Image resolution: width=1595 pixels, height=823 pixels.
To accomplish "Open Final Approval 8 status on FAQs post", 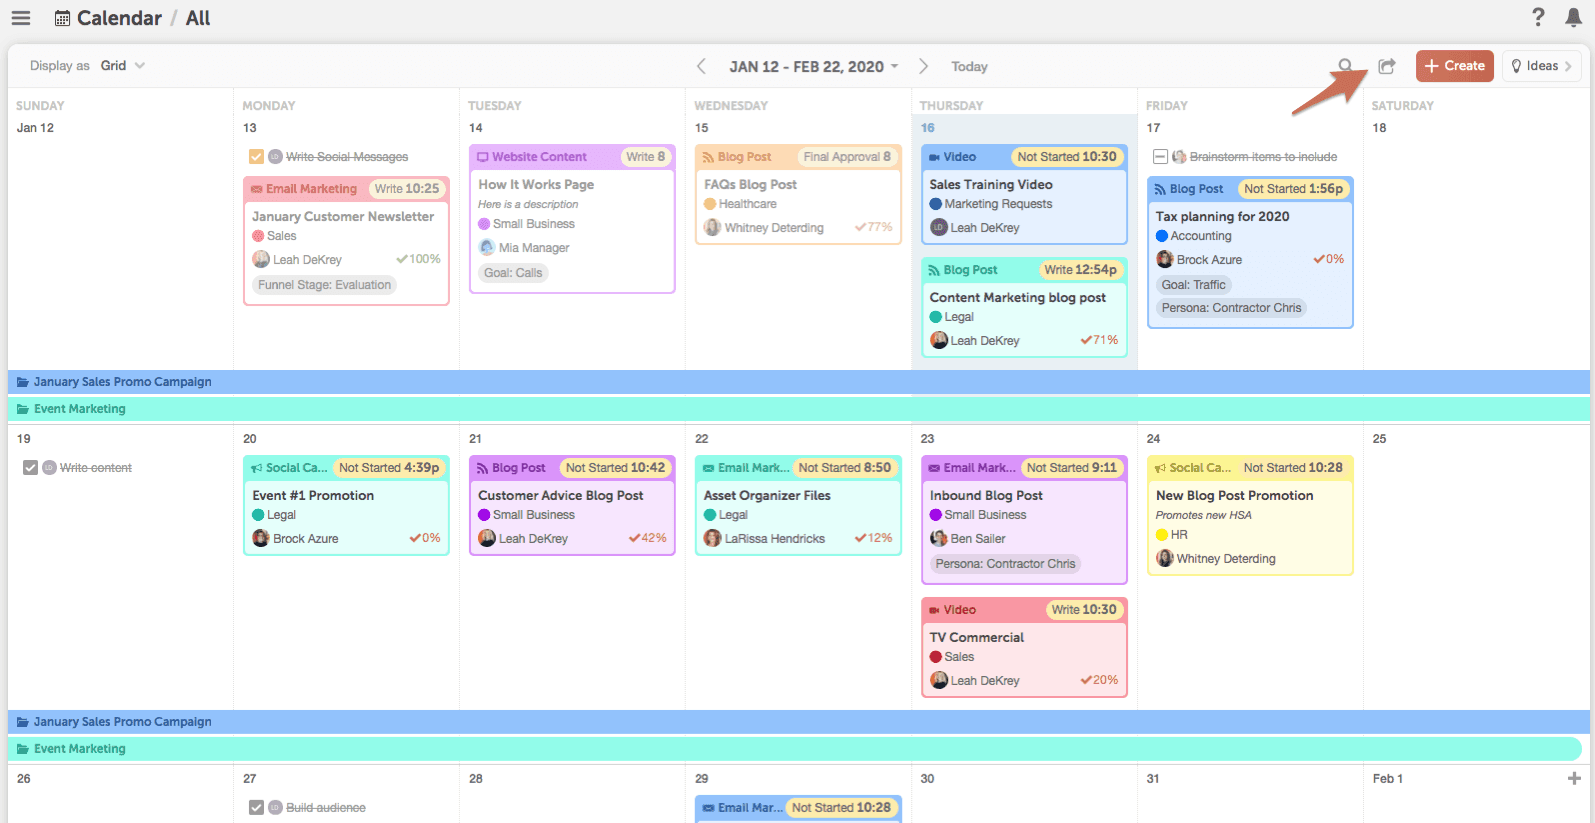I will click(x=847, y=157).
